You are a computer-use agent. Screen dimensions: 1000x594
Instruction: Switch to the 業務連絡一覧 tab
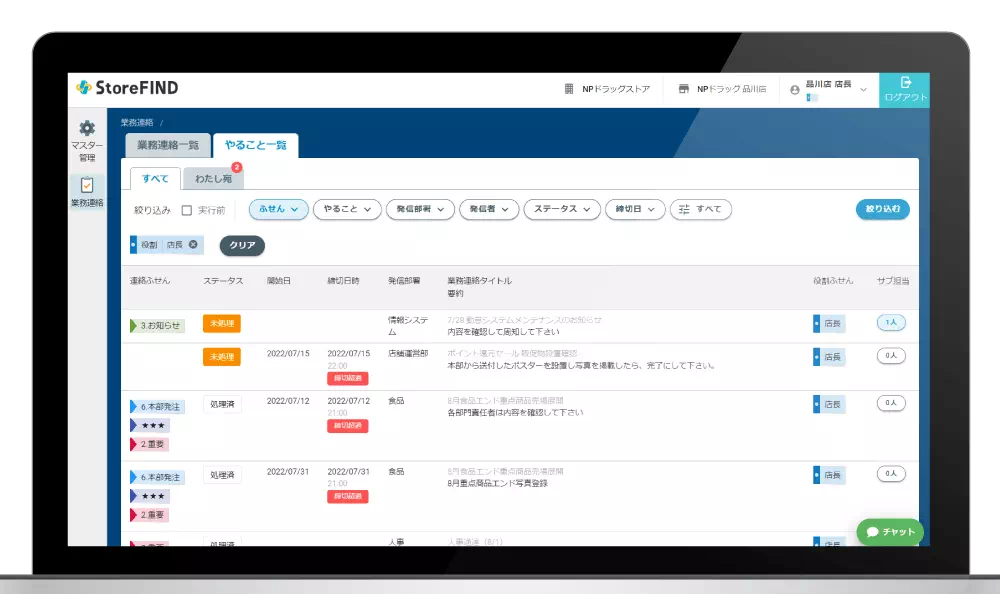pyautogui.click(x=168, y=145)
